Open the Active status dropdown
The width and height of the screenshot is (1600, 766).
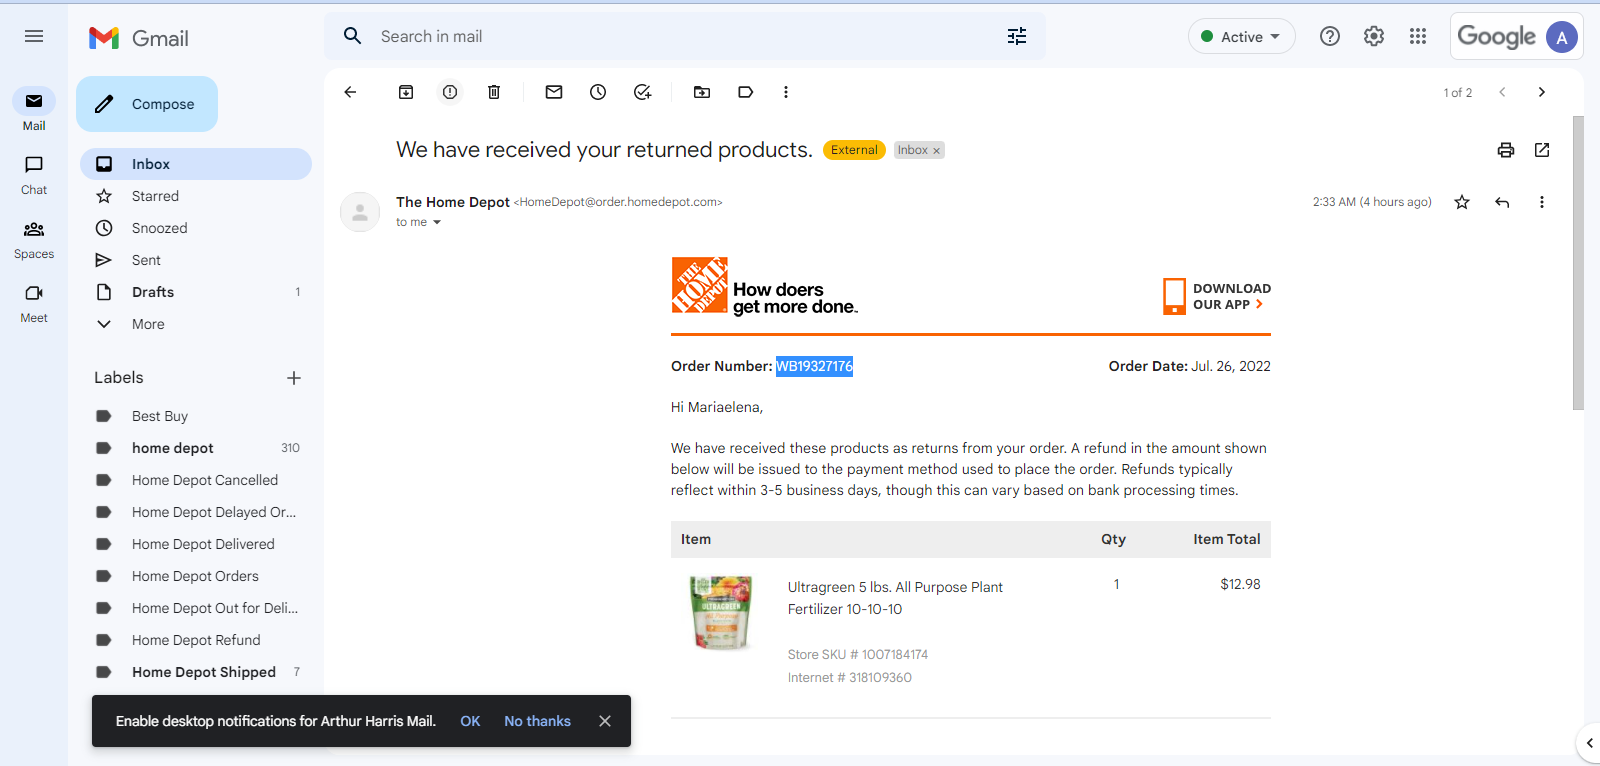(x=1242, y=37)
